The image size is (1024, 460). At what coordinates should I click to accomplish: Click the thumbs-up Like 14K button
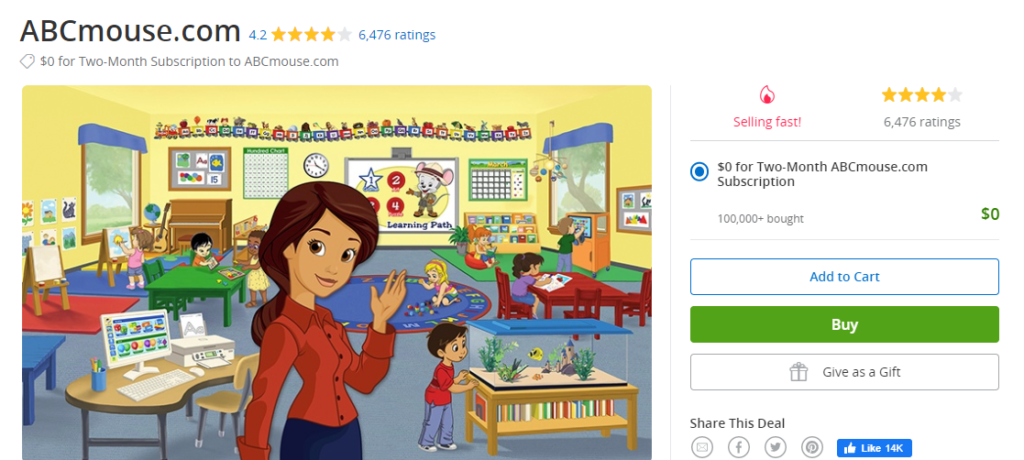click(874, 448)
